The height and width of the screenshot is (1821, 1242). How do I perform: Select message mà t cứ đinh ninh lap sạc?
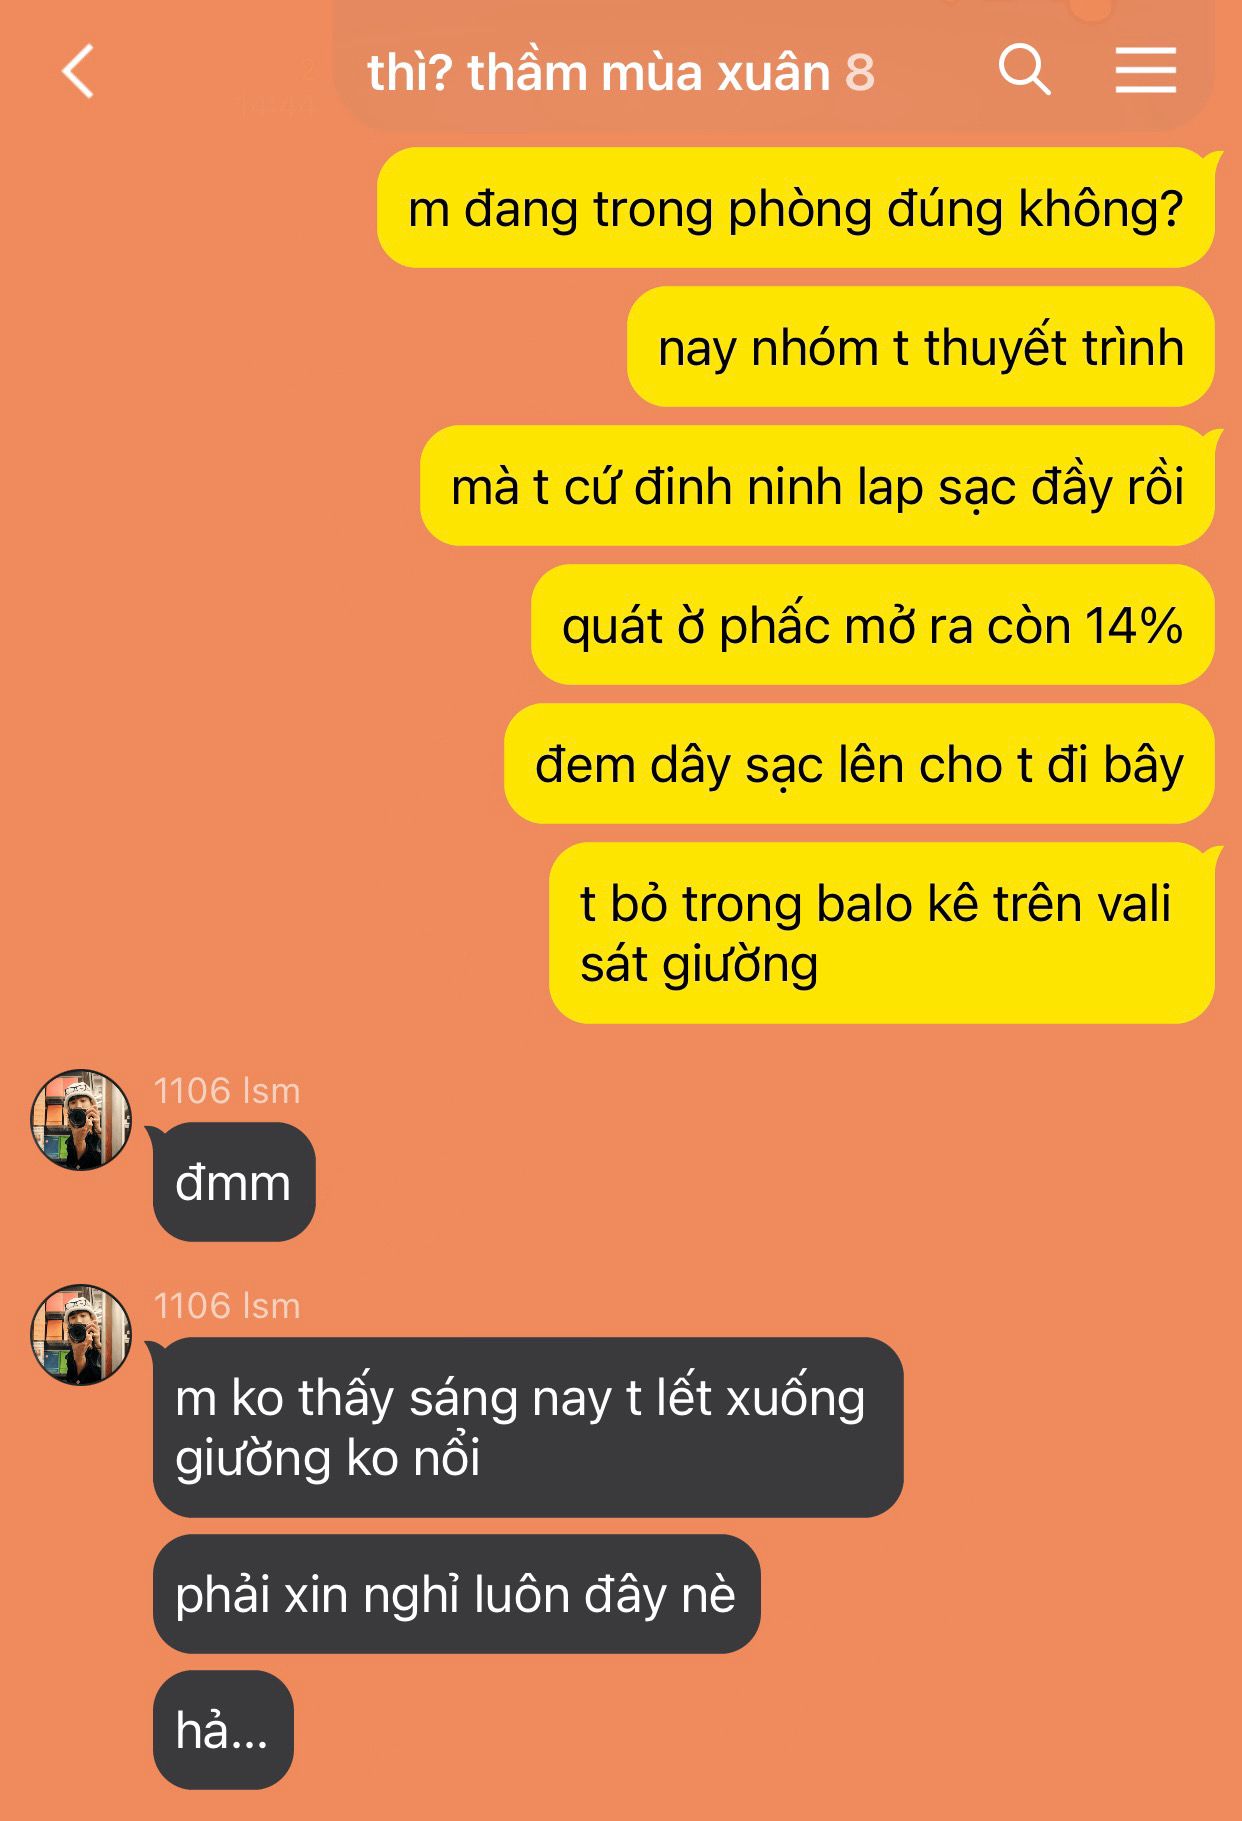[x=817, y=486]
